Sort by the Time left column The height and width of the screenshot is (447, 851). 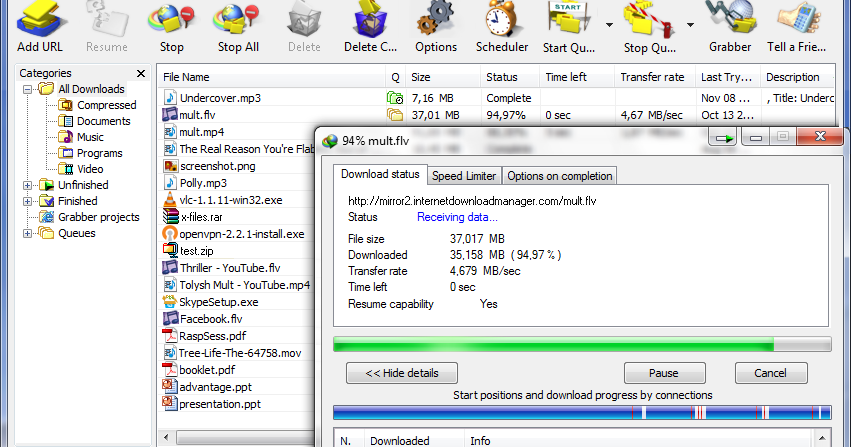[x=576, y=77]
